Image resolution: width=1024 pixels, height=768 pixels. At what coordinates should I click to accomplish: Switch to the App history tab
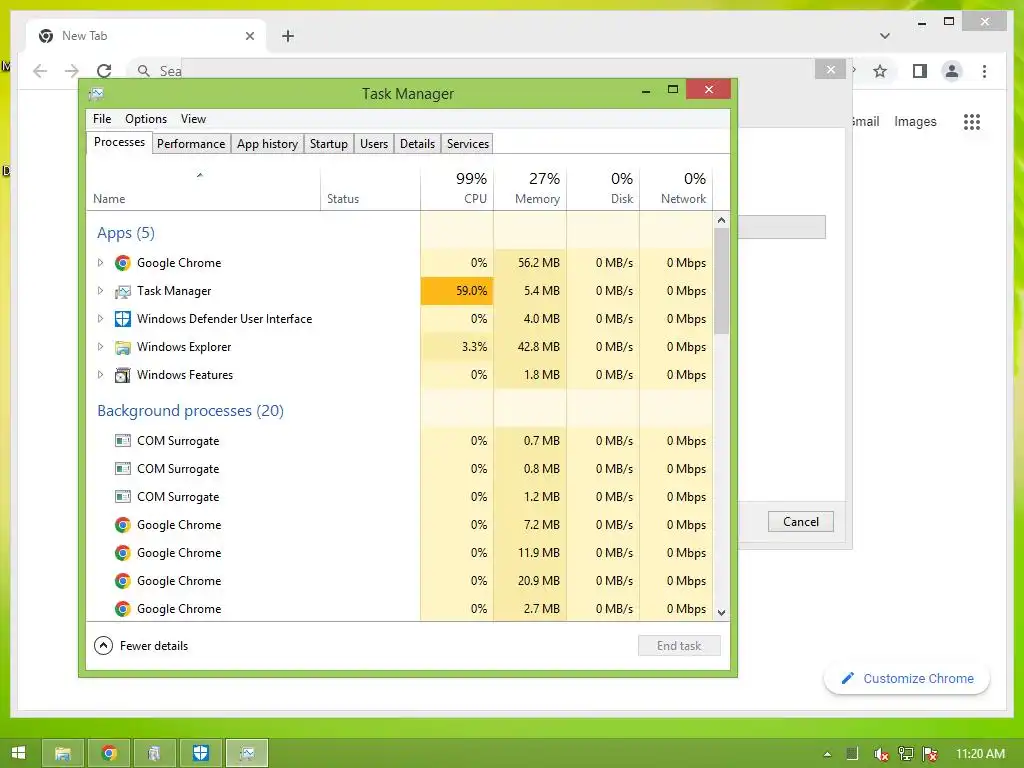[267, 144]
